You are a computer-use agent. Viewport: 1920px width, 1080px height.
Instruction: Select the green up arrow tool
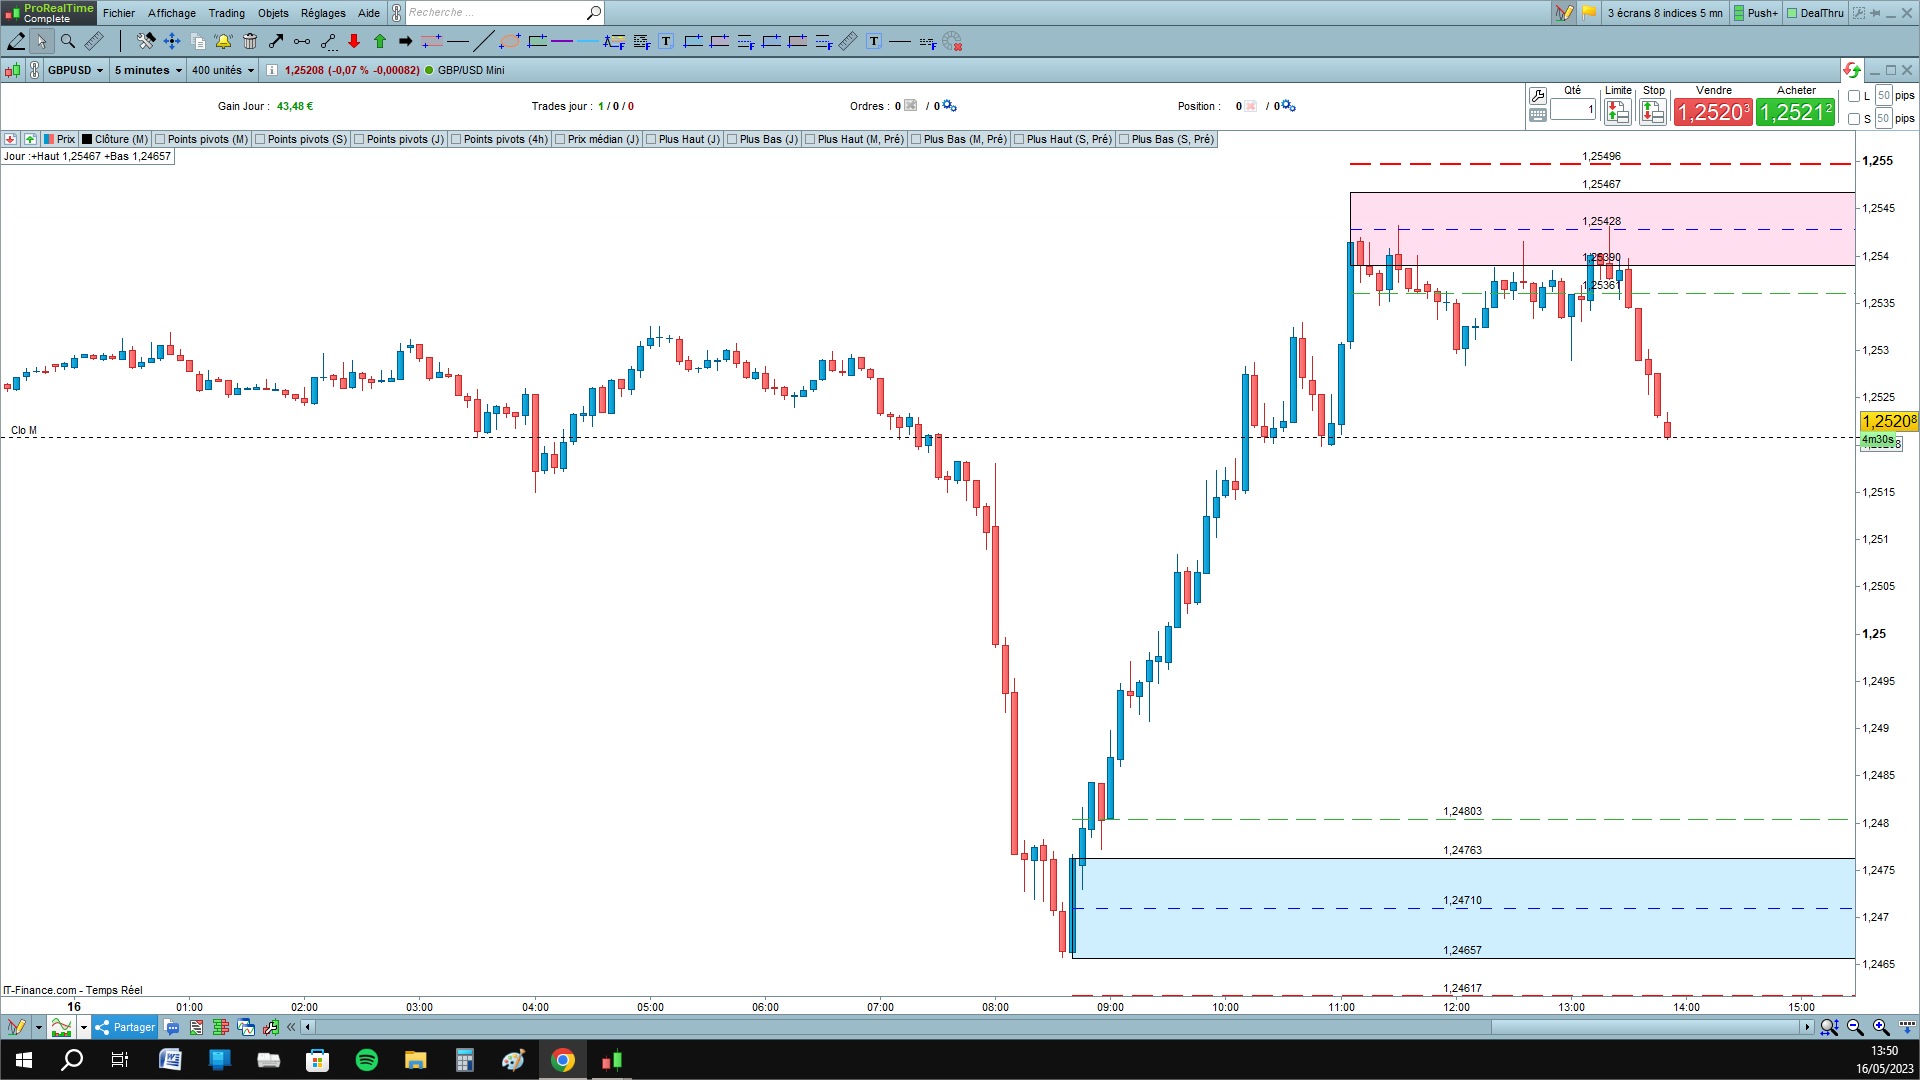pos(380,41)
